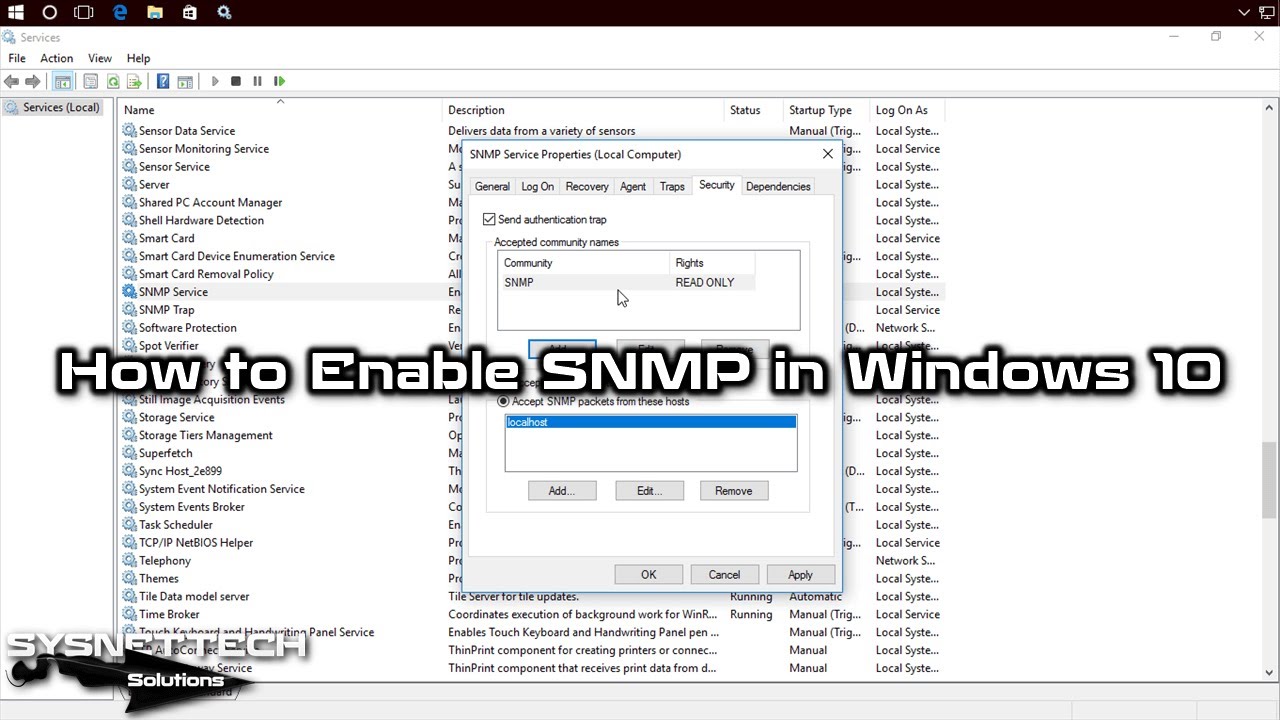The height and width of the screenshot is (720, 1280).
Task: Click the gear icon beside Telephony service
Action: coord(129,561)
